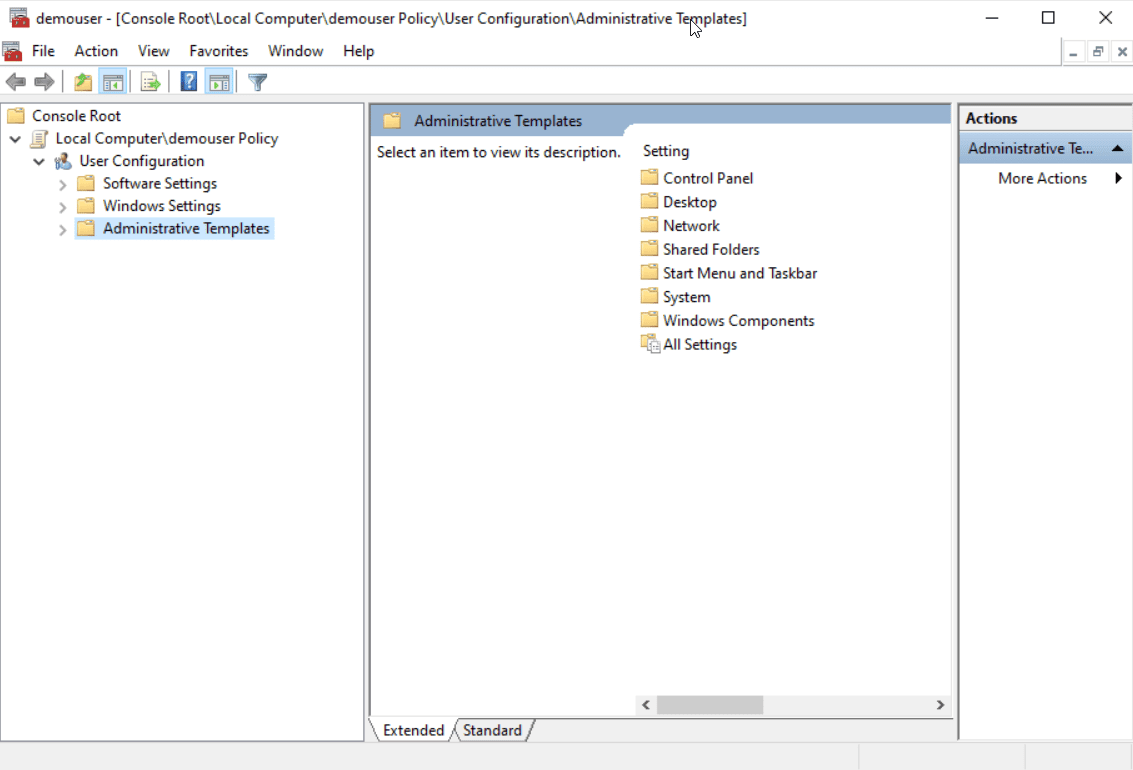Screen dimensions: 1133x770
Task: Click the MMC app icon in title bar
Action: click(x=20, y=17)
